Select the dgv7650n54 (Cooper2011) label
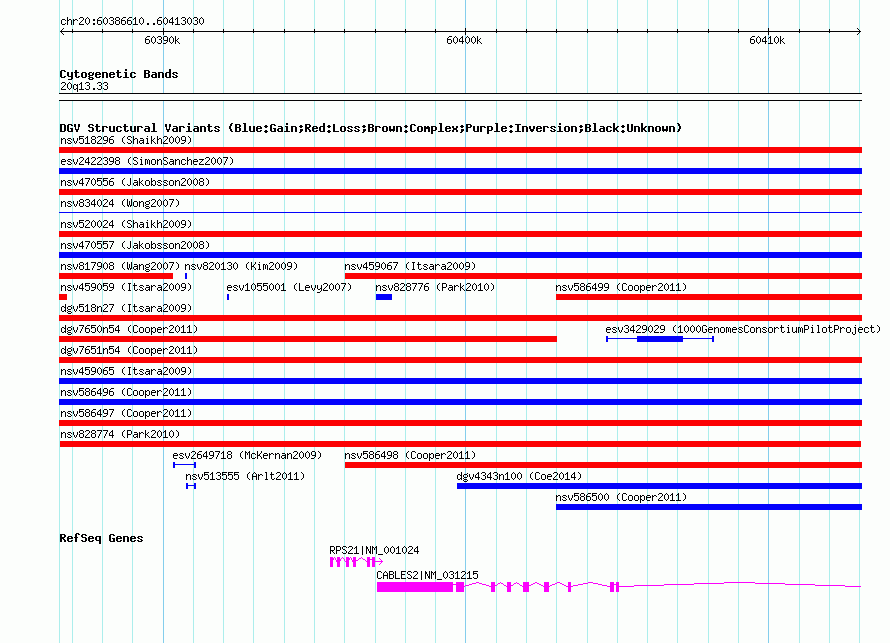The height and width of the screenshot is (643, 890). 129,329
